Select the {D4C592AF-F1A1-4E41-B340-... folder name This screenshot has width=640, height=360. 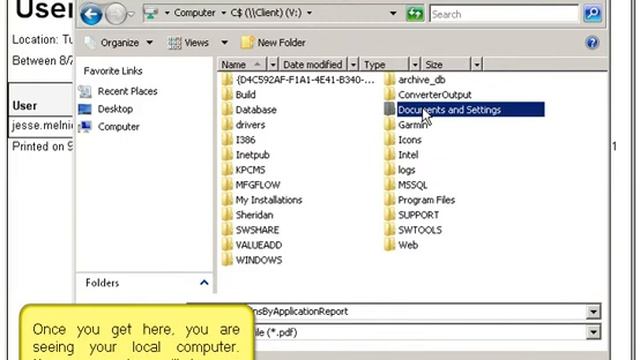(305, 80)
